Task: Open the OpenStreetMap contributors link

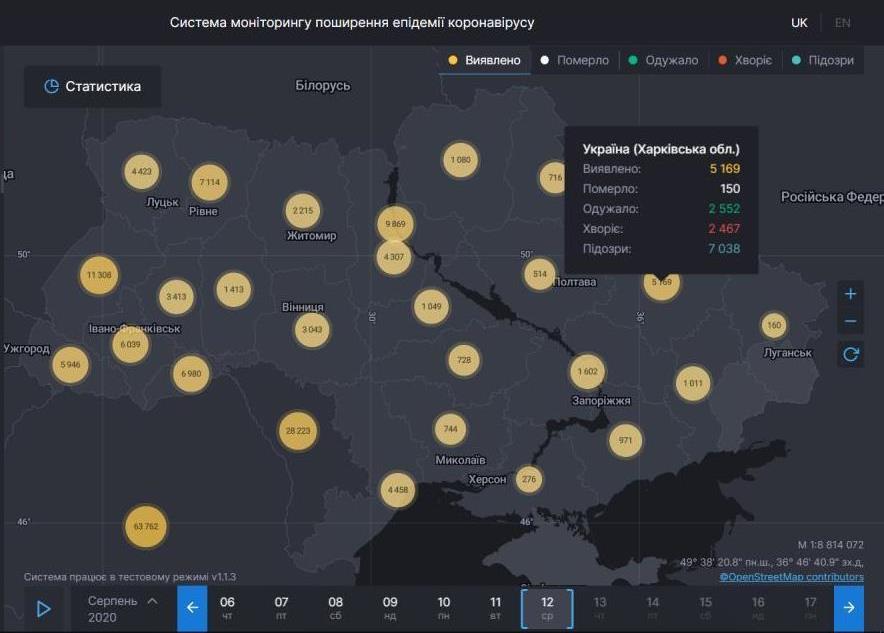Action: tap(791, 577)
